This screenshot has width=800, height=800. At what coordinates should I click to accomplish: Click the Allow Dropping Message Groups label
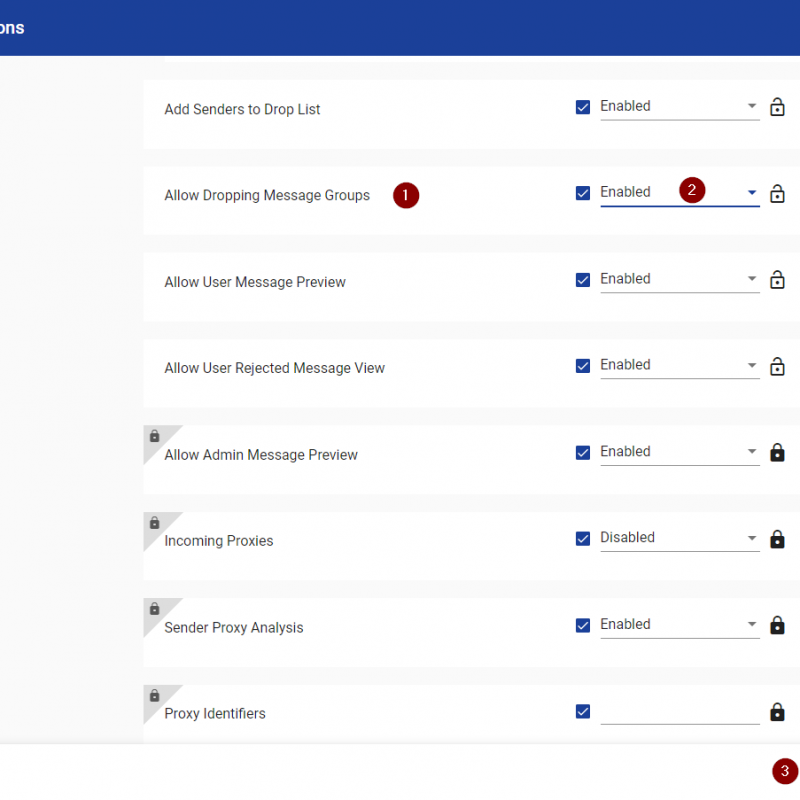267,195
